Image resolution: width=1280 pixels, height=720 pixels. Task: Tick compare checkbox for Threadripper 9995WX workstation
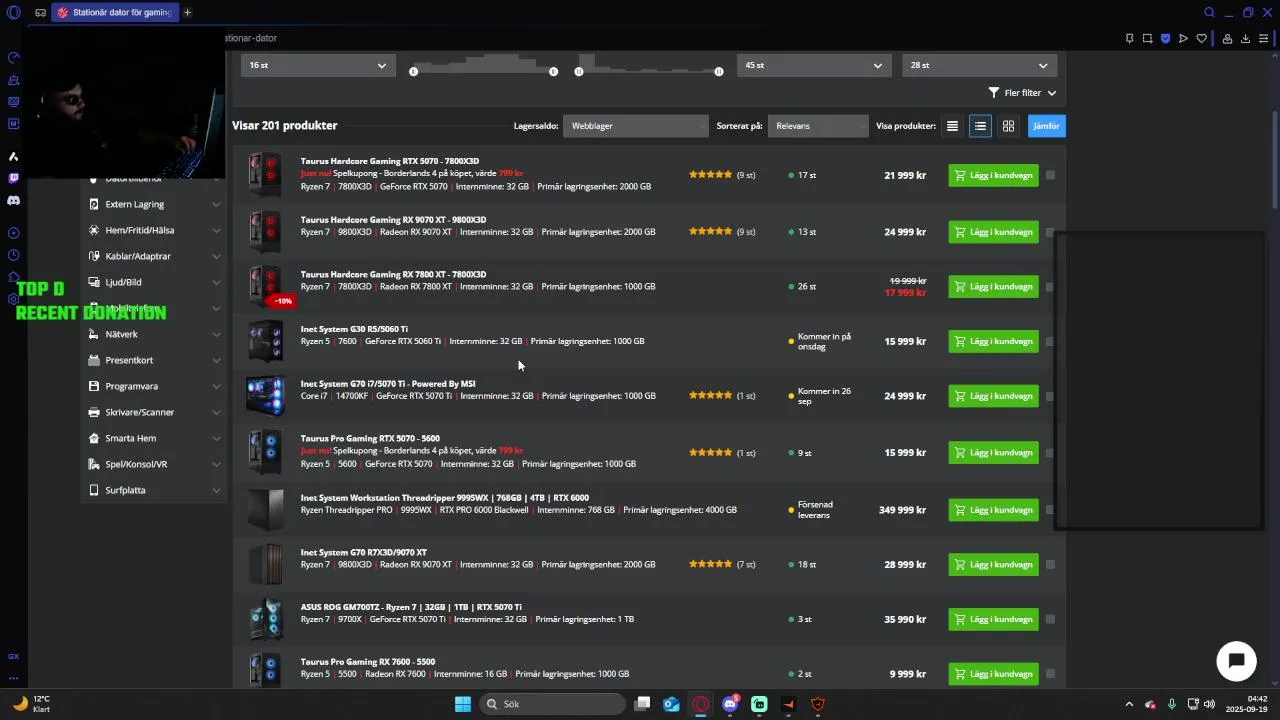coord(1050,510)
